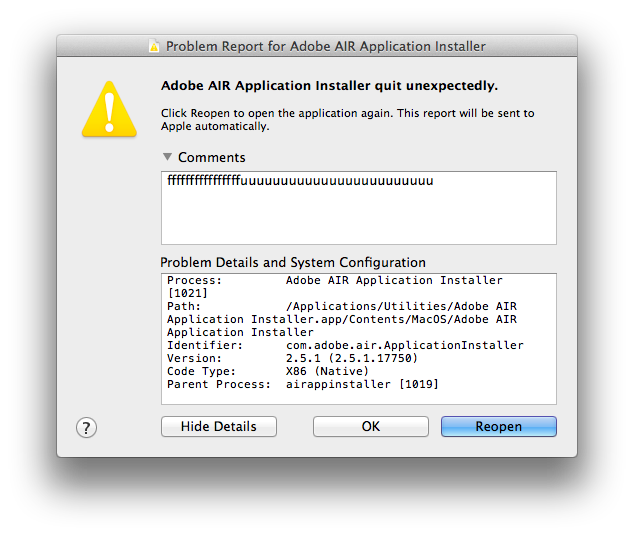The height and width of the screenshot is (536, 634).
Task: Dismiss the dialog with the OK button
Action: point(370,426)
